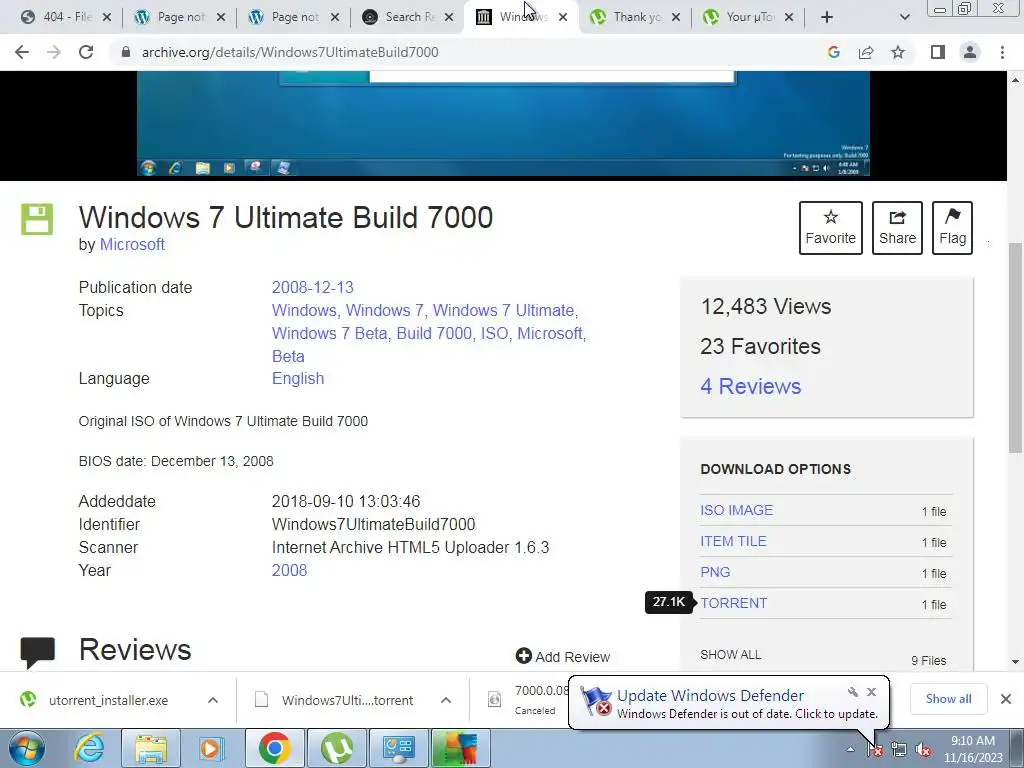Reload the archive.org page
The width and height of the screenshot is (1024, 768).
click(x=86, y=52)
